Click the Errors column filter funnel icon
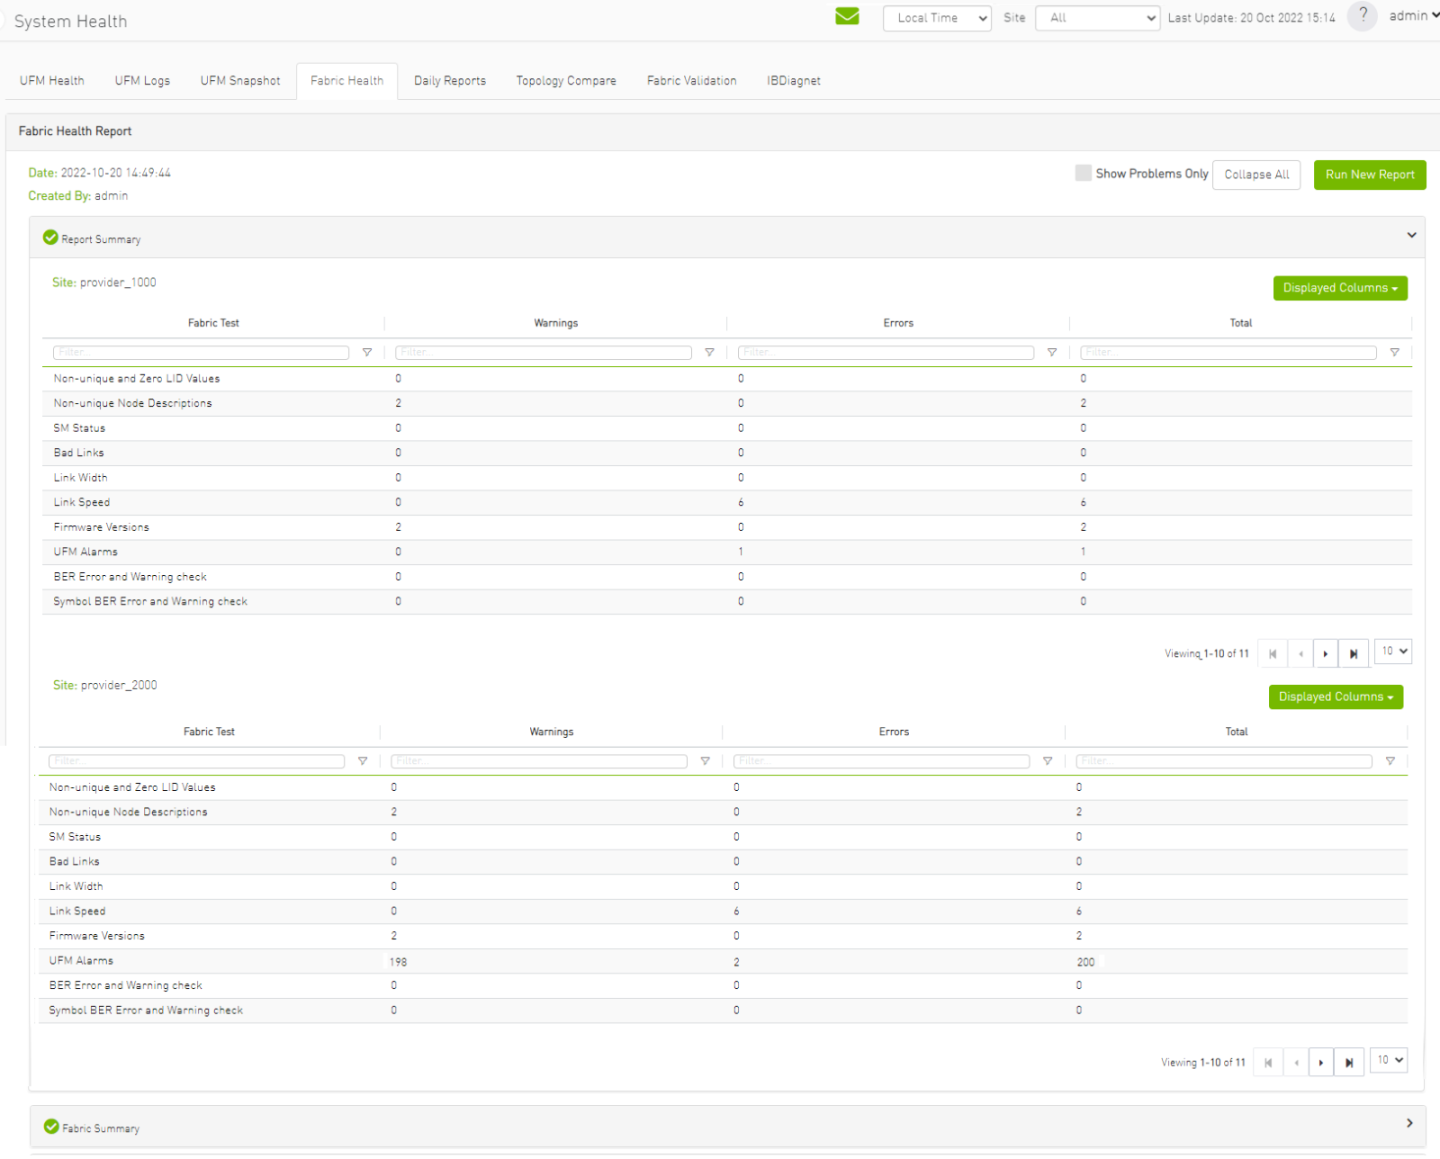This screenshot has height=1159, width=1440. (x=1052, y=352)
